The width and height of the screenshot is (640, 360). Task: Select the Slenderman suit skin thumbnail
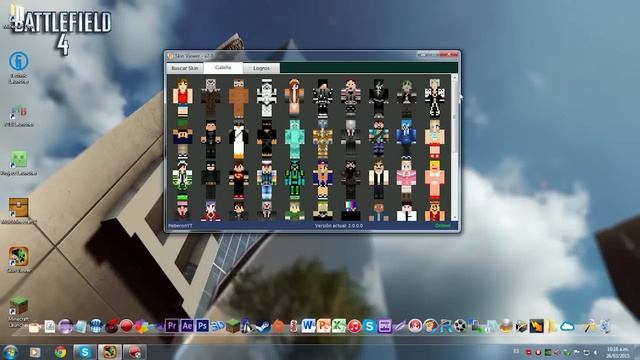(350, 139)
